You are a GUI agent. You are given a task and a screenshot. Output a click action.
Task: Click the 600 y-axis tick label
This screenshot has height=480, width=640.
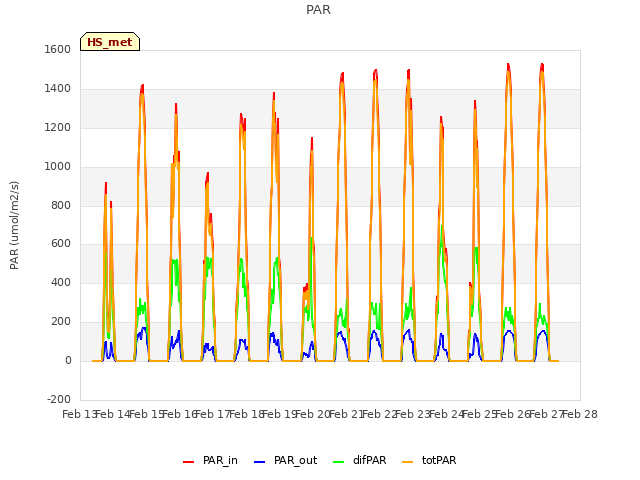coord(61,244)
